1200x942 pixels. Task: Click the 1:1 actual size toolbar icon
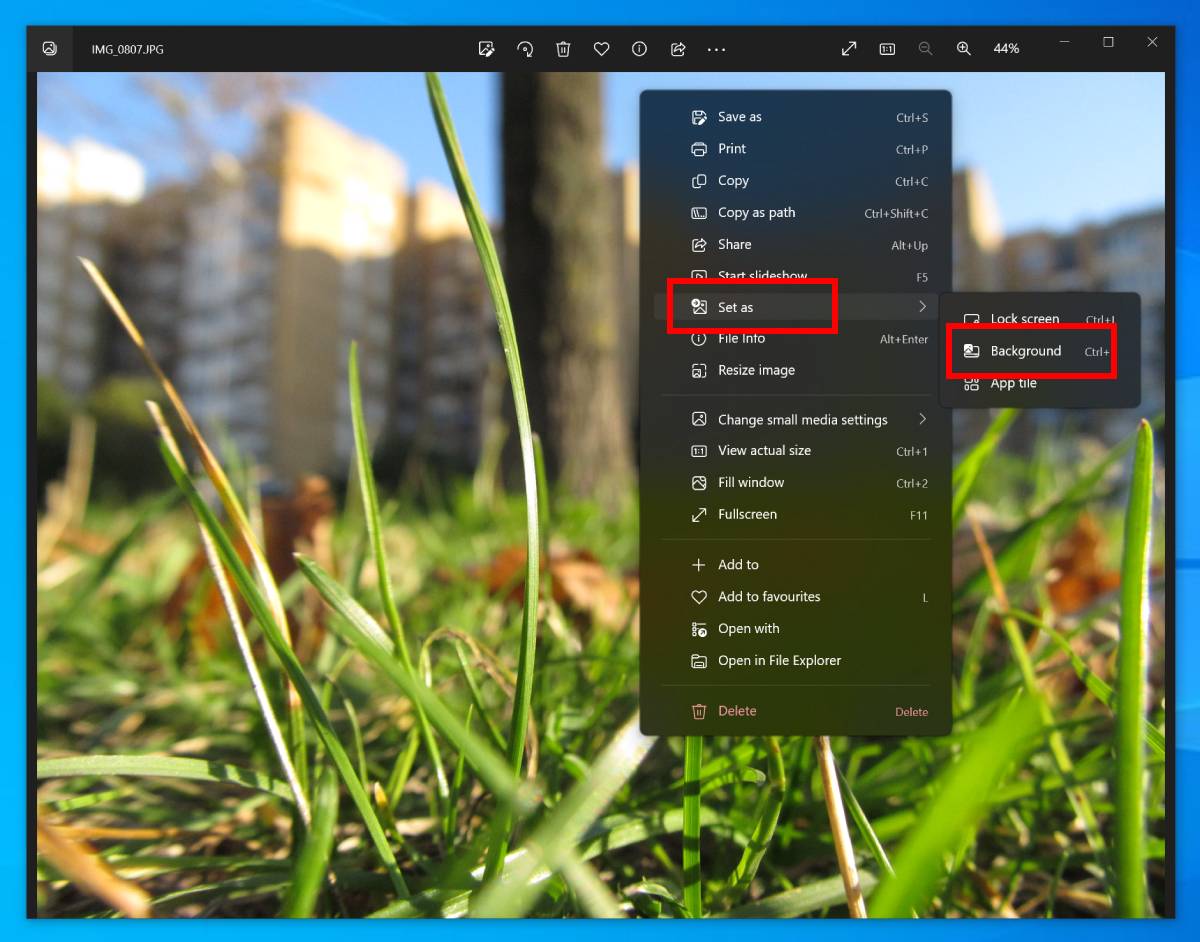(x=887, y=48)
